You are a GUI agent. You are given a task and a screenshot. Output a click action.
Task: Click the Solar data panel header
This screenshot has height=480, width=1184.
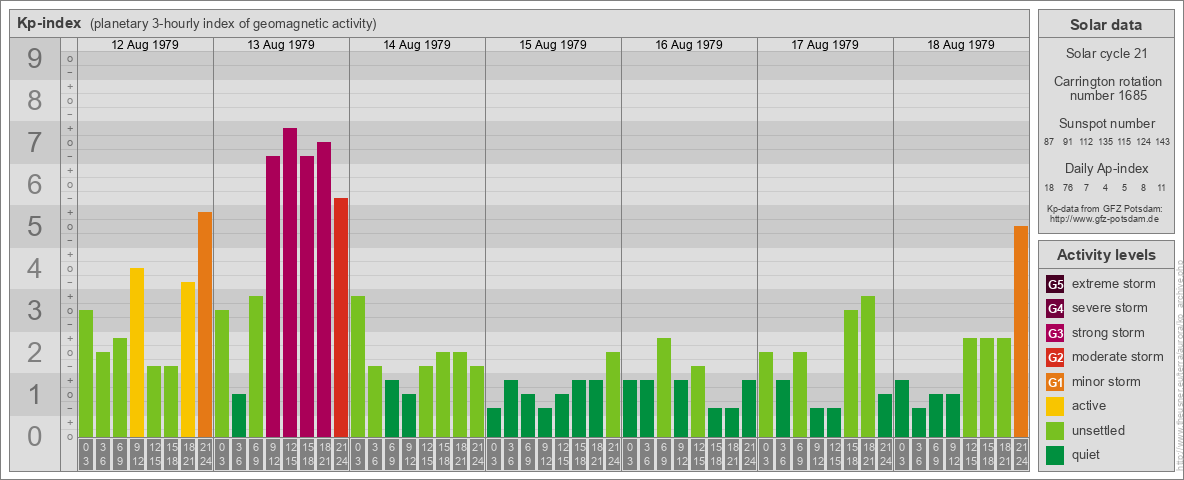pos(1106,25)
